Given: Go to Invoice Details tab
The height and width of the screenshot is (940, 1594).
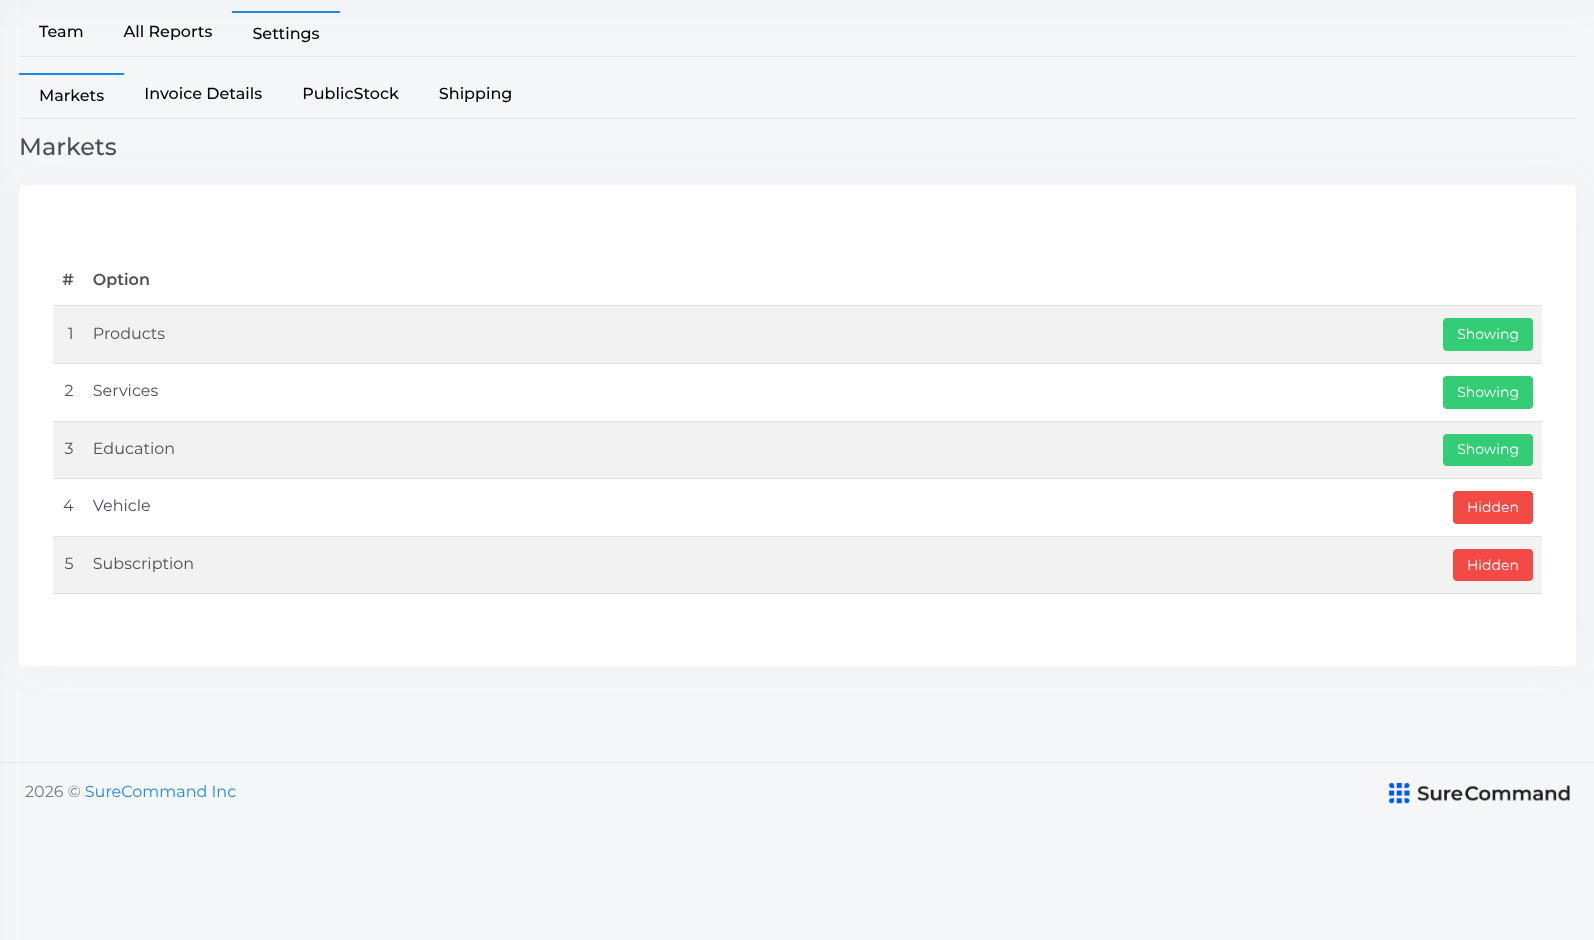Looking at the screenshot, I should (x=203, y=94).
